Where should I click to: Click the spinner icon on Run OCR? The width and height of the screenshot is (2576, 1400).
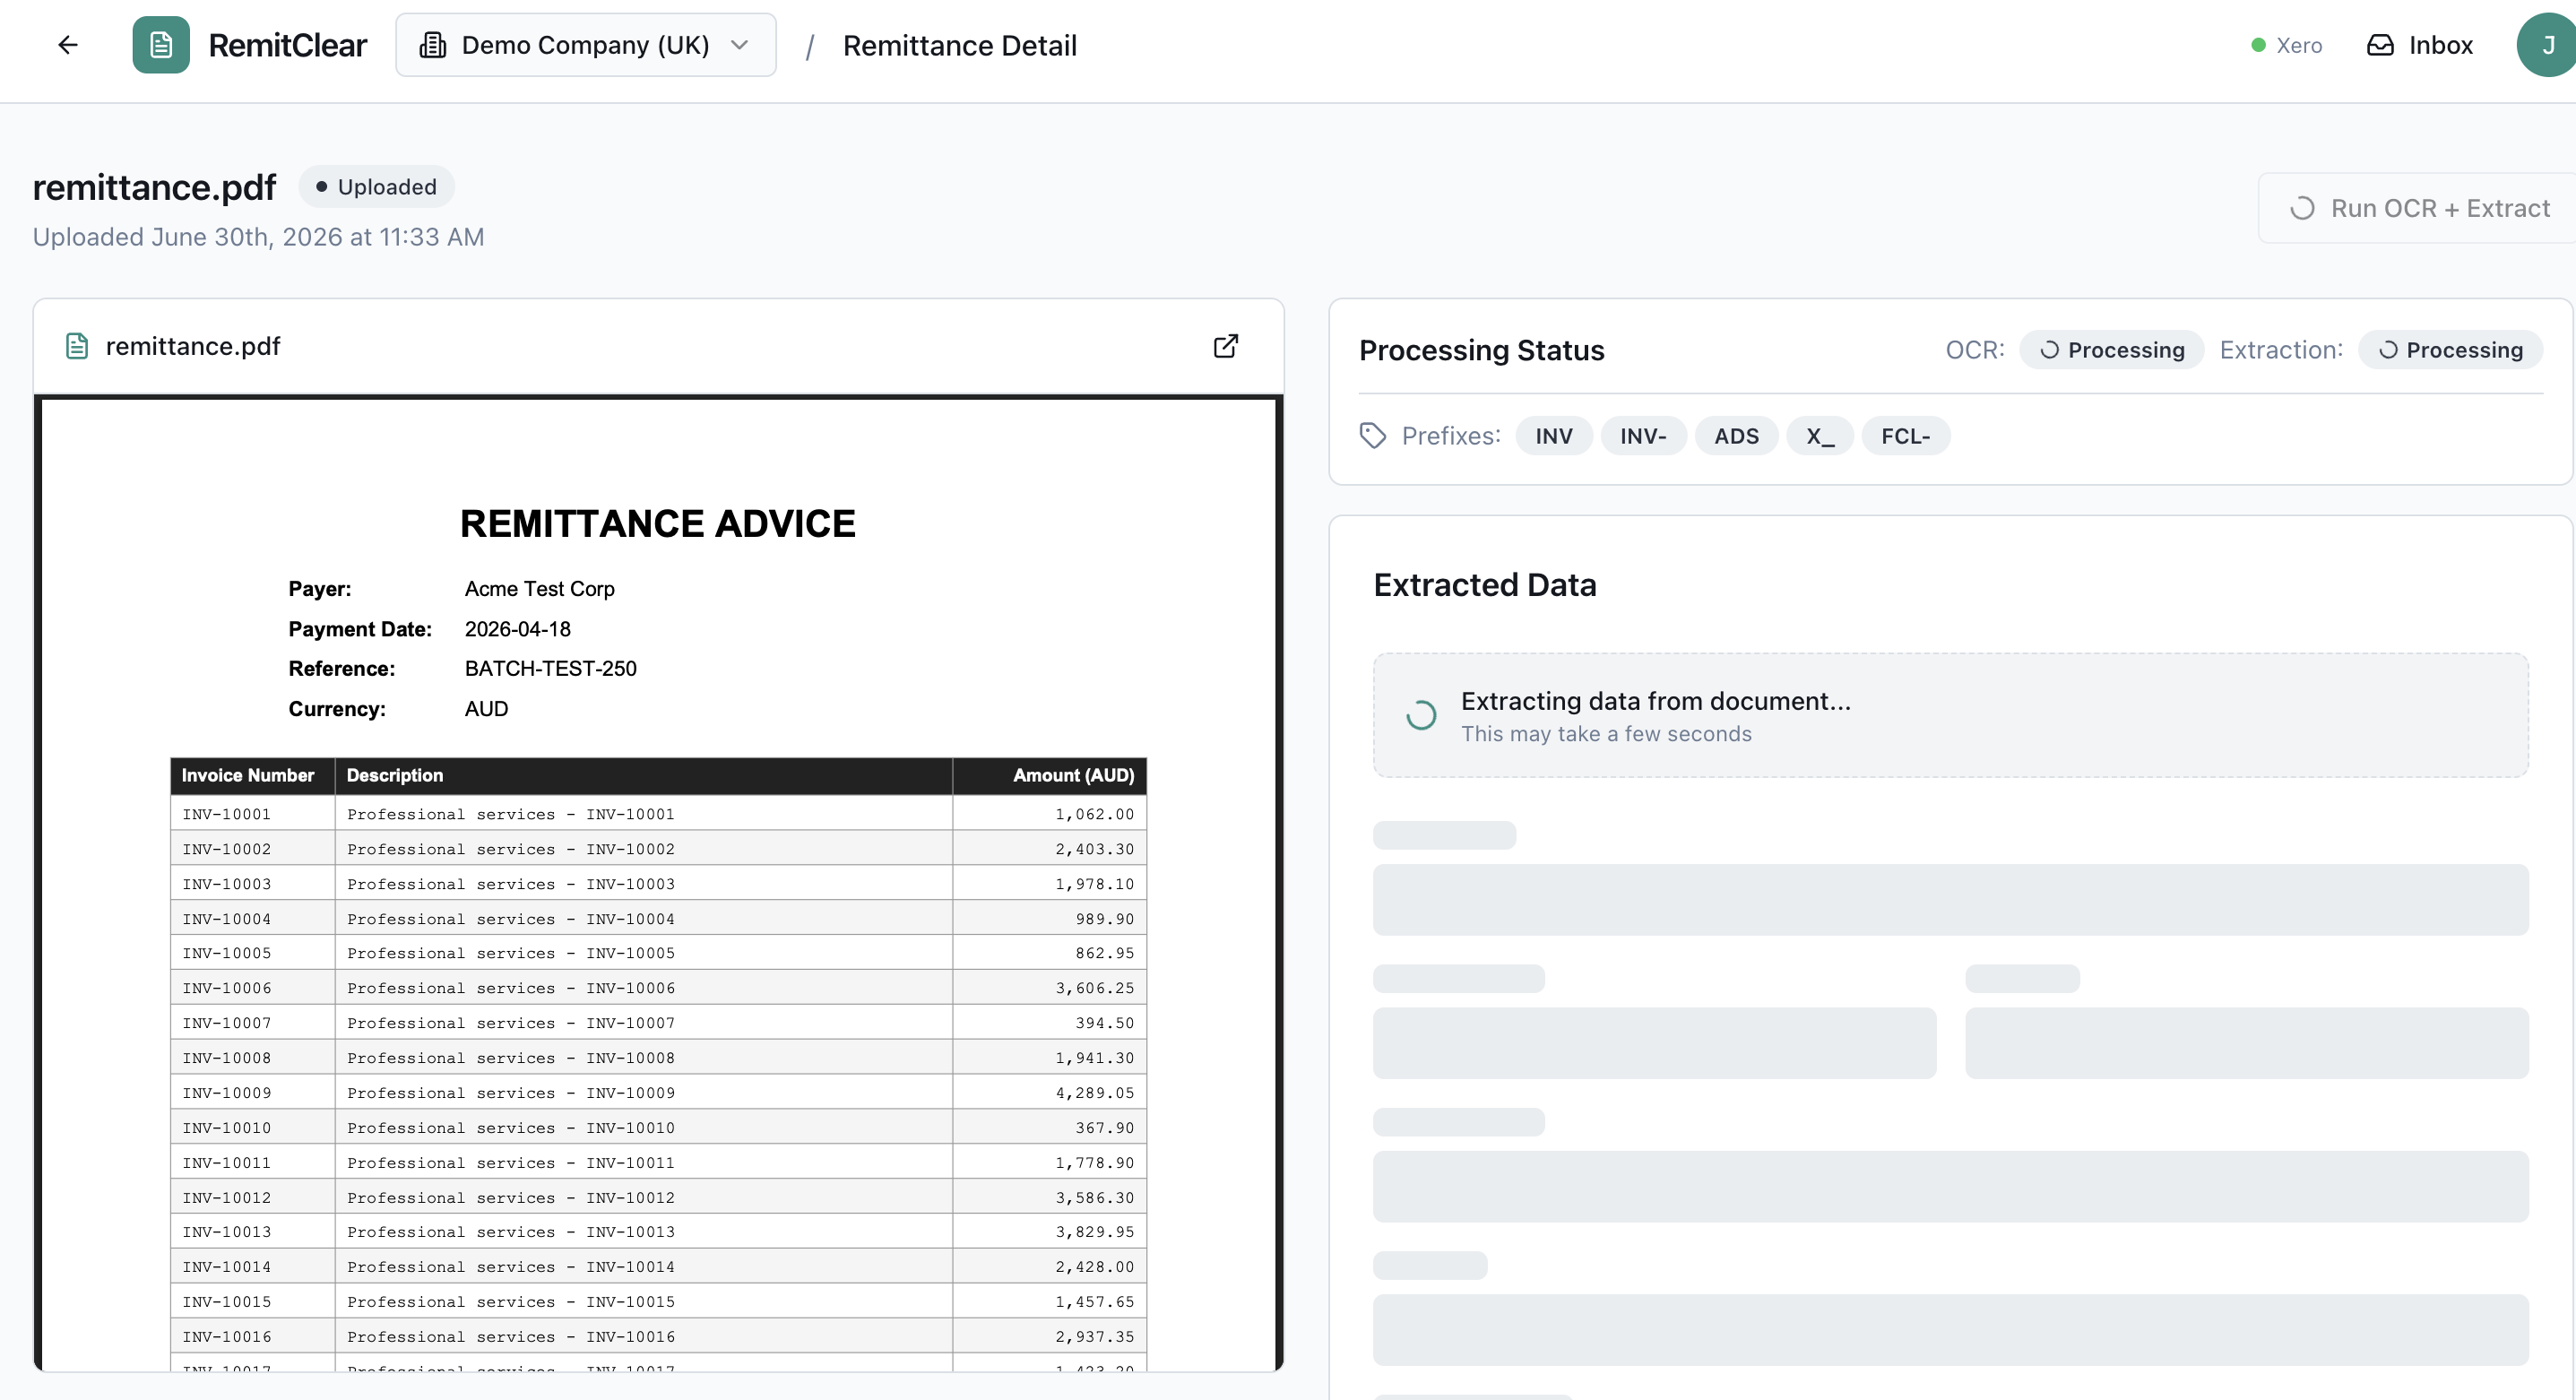point(2303,208)
